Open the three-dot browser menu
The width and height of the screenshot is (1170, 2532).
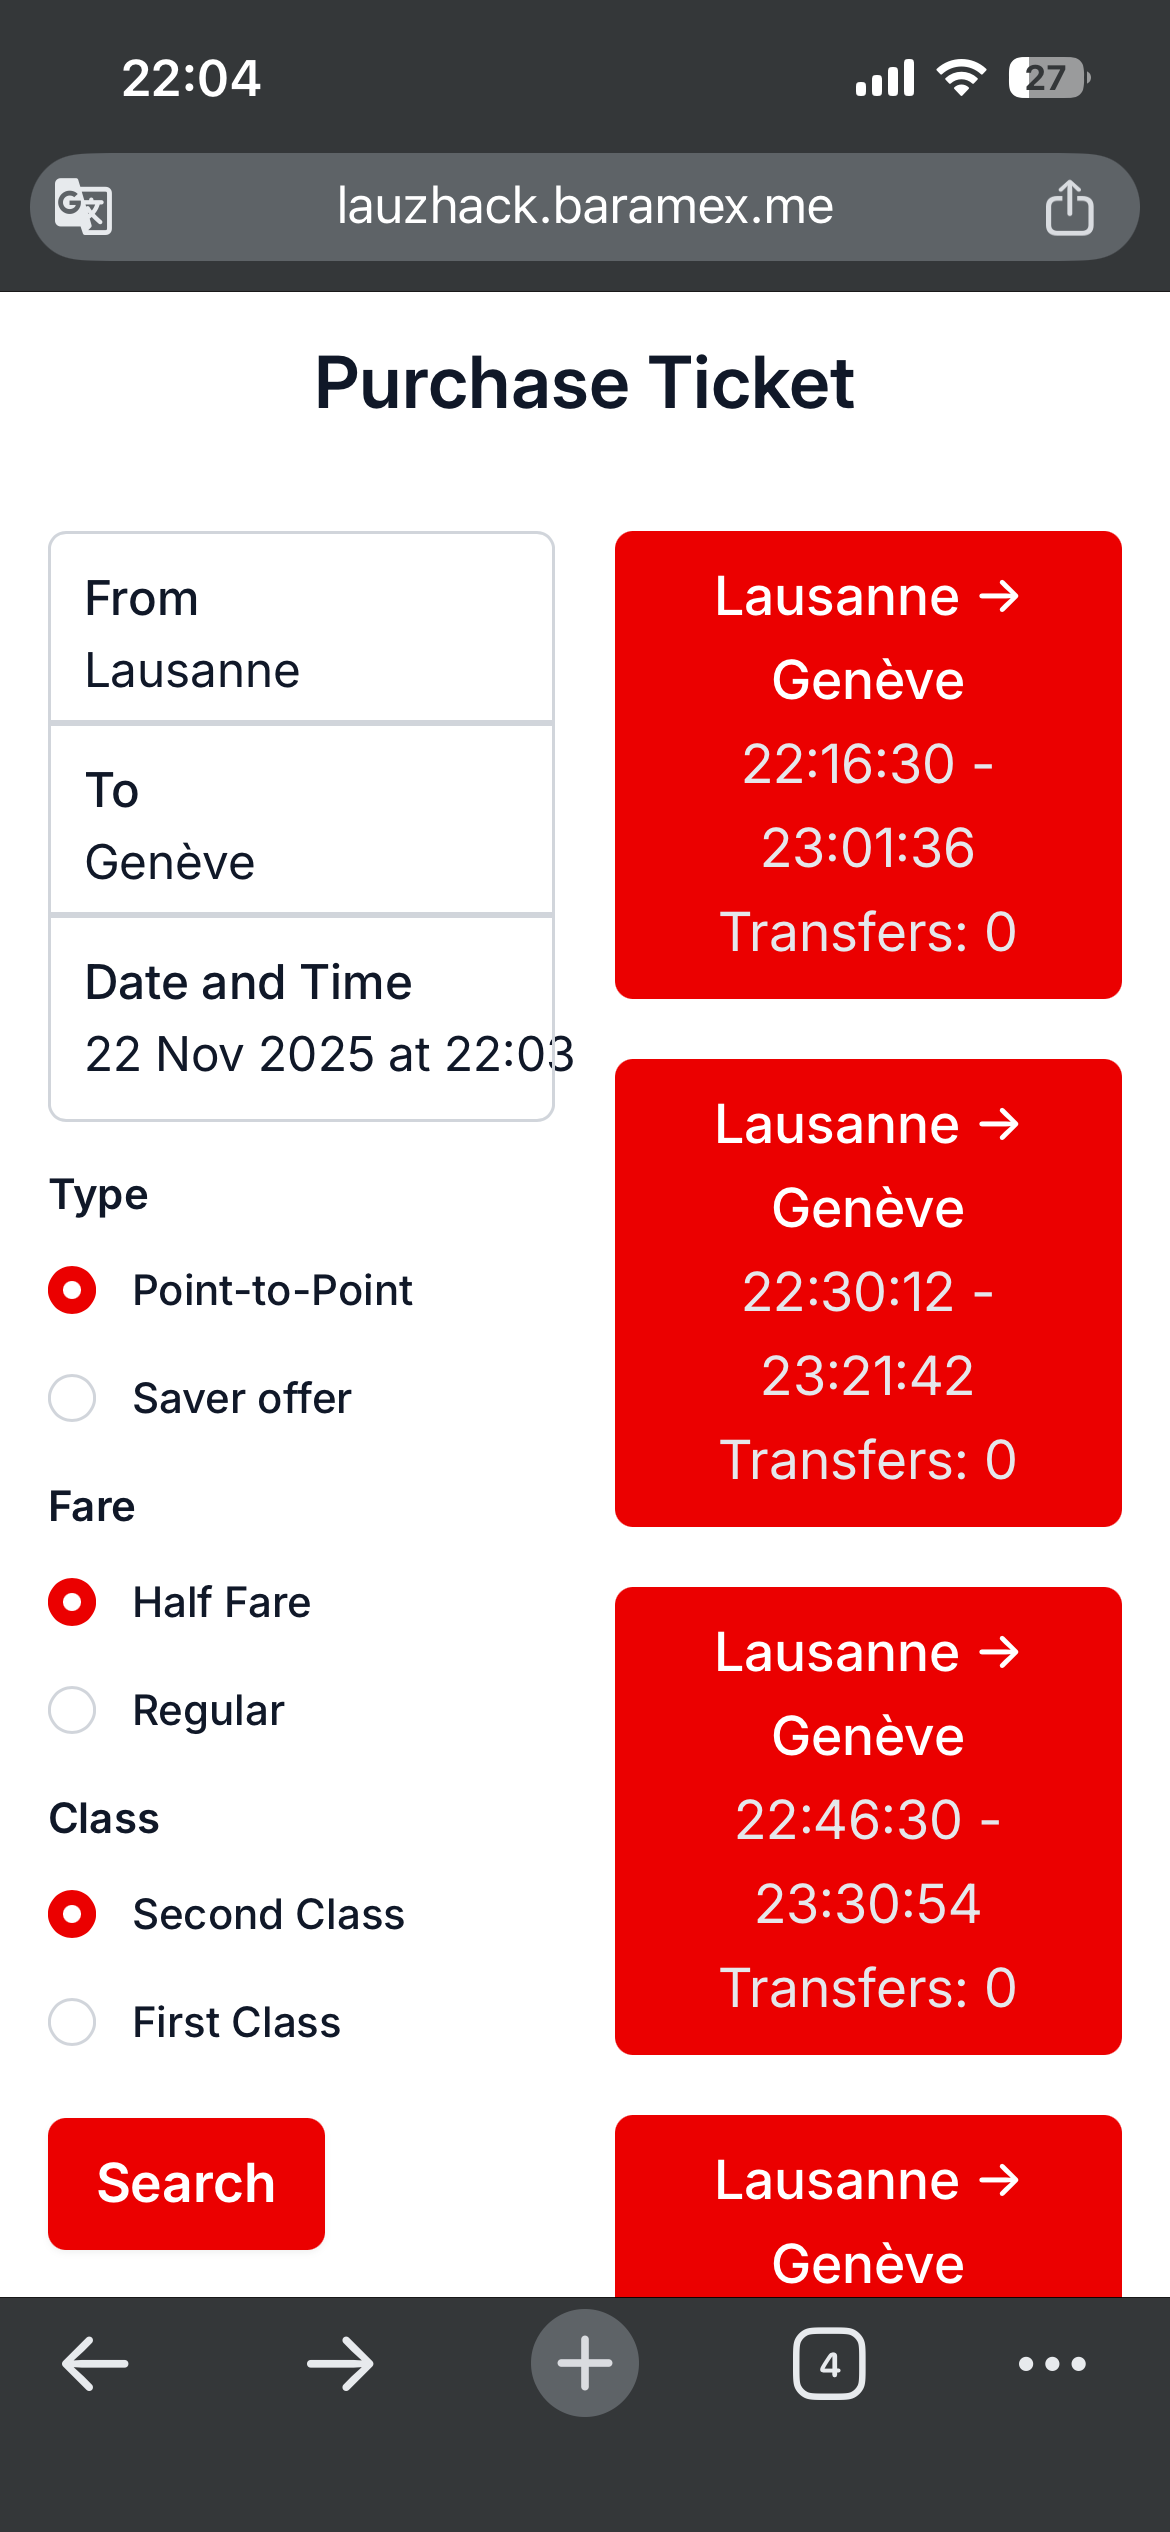(x=1052, y=2364)
